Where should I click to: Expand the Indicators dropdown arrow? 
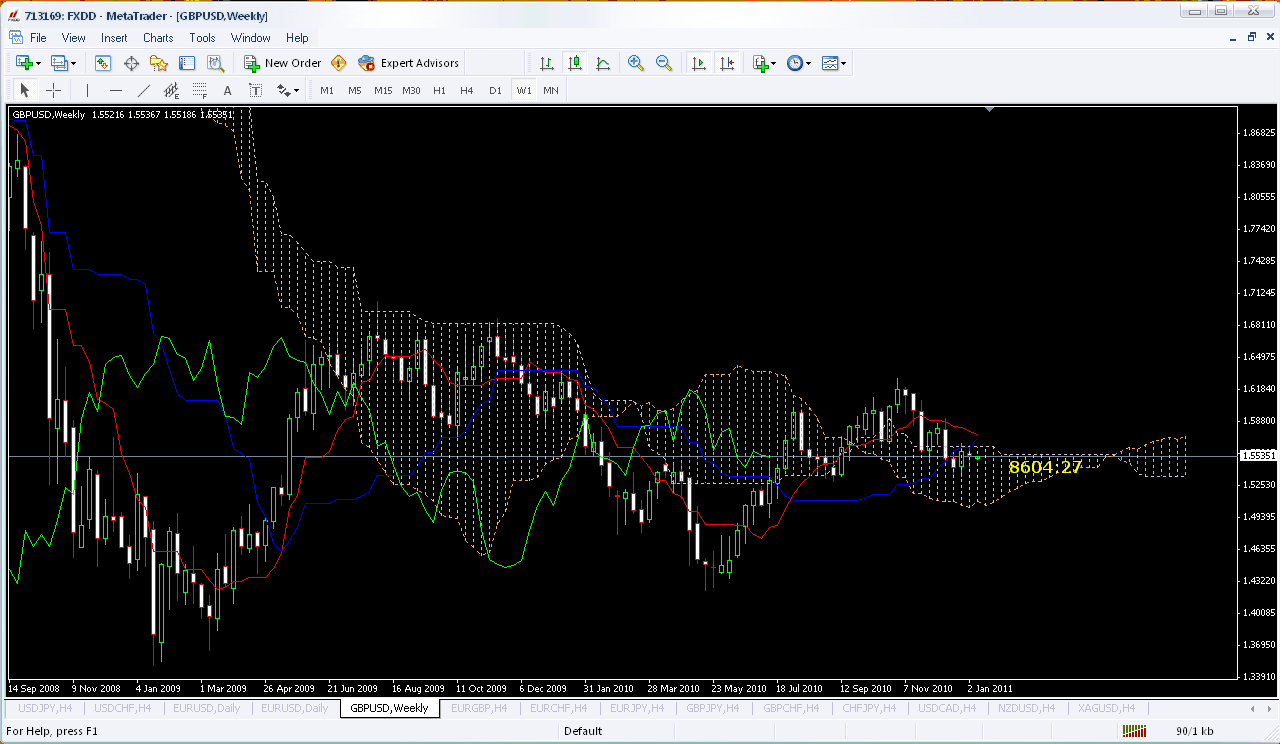point(774,63)
